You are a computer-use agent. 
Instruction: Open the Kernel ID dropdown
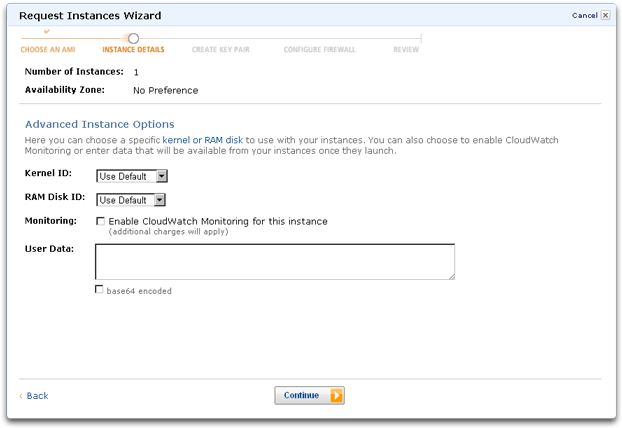pos(132,176)
